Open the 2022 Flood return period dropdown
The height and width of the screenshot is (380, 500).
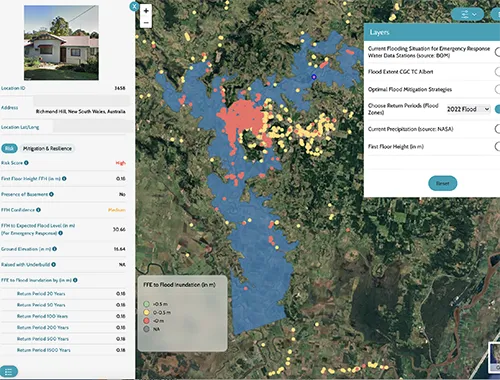coord(468,109)
